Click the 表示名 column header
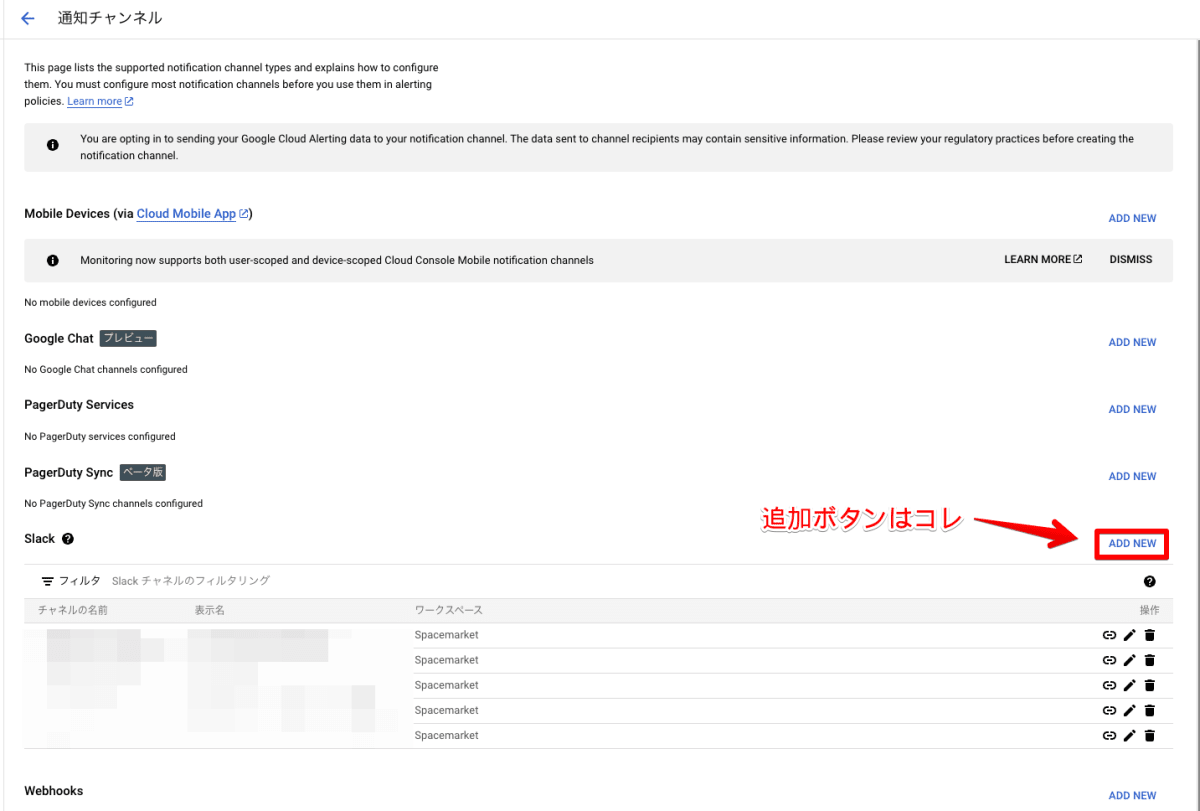This screenshot has height=811, width=1200. [211, 610]
